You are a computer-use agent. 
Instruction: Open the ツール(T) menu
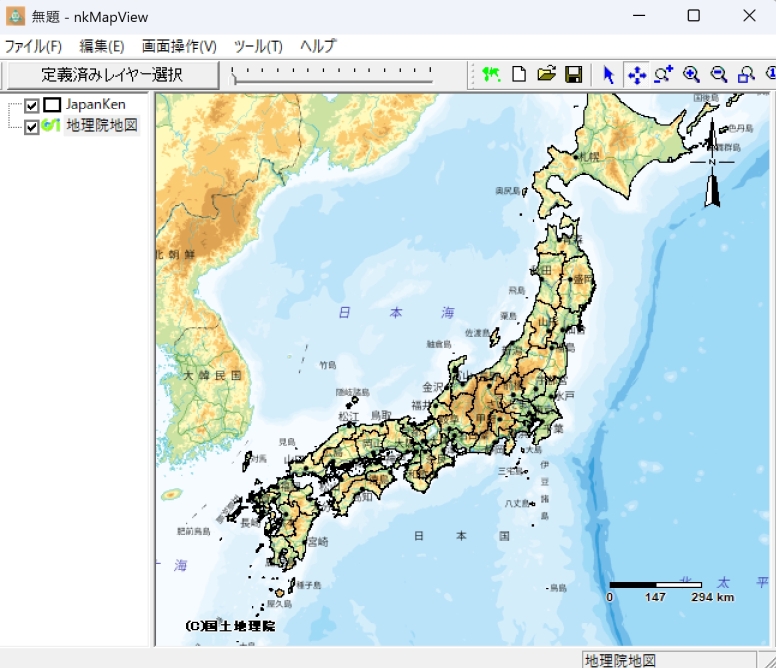tap(258, 46)
